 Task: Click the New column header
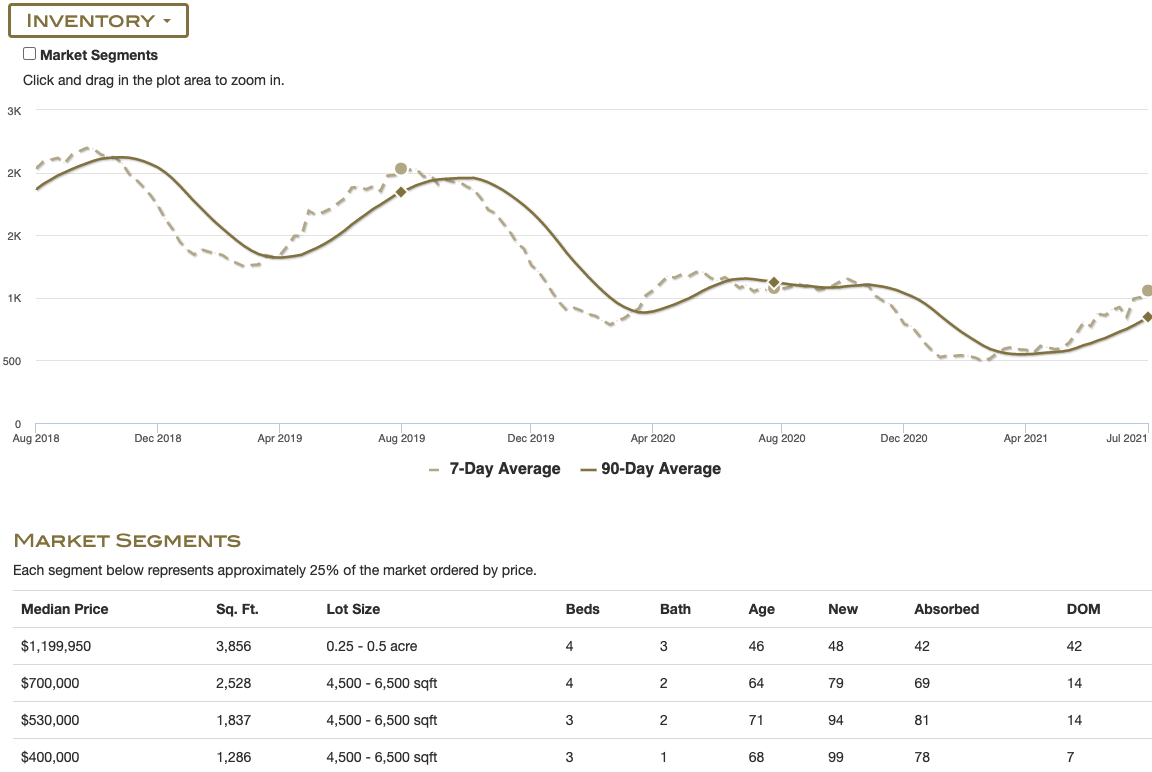click(843, 609)
